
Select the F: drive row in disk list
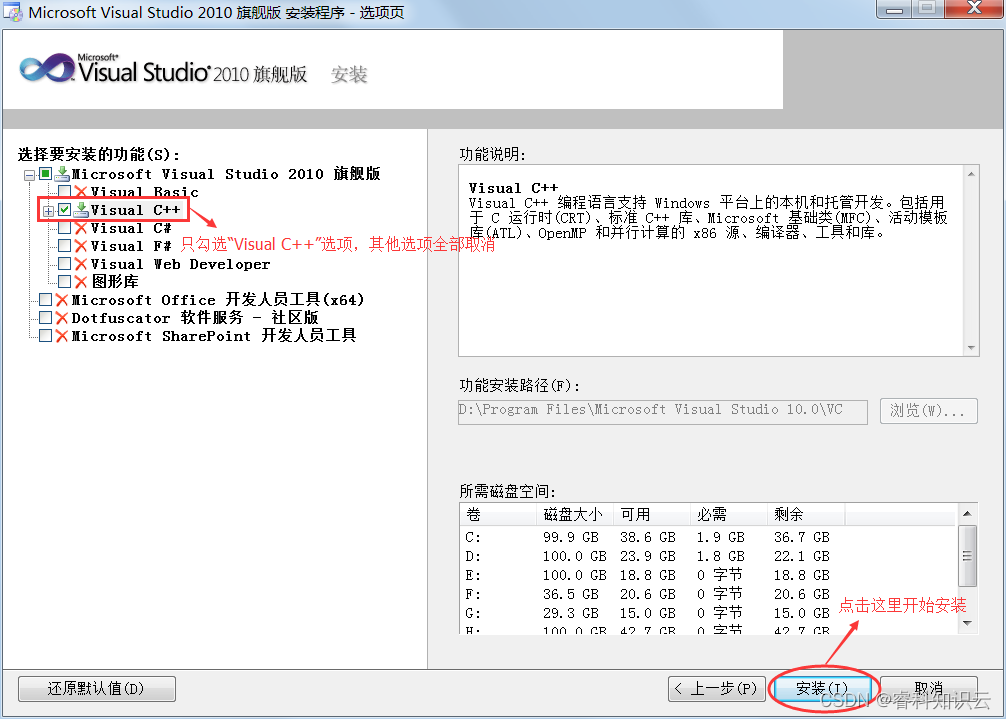[x=709, y=594]
